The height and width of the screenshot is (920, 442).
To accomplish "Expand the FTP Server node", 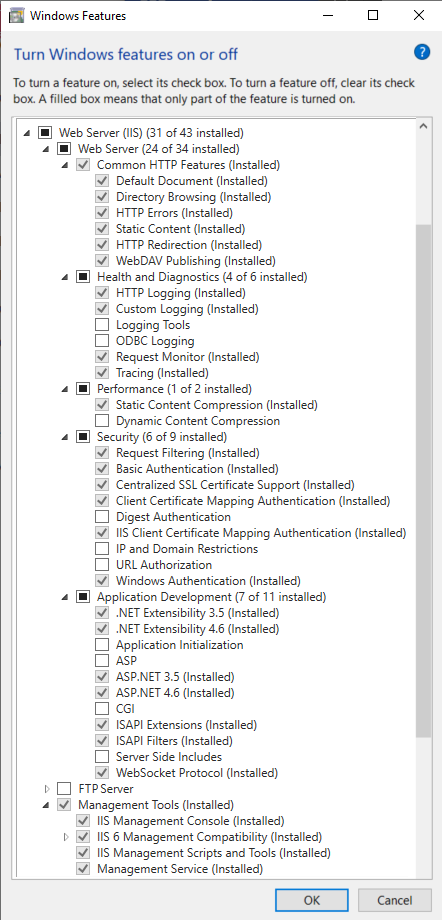I will tap(46, 789).
